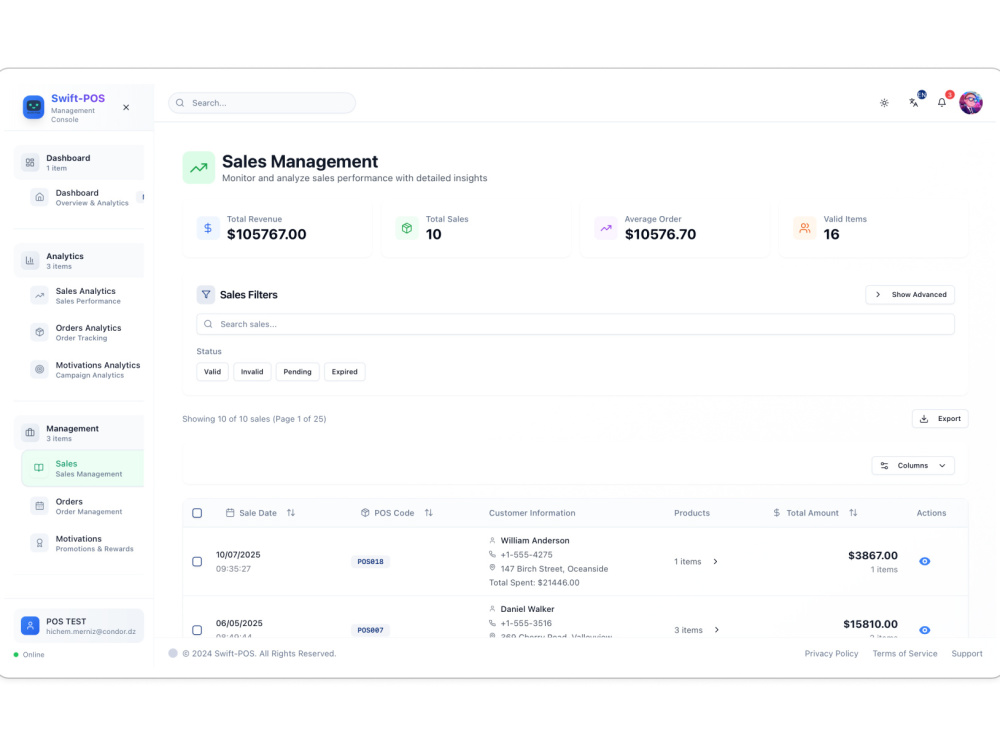1000x750 pixels.
Task: Sort by Sale Date column arrows
Action: pyautogui.click(x=291, y=513)
